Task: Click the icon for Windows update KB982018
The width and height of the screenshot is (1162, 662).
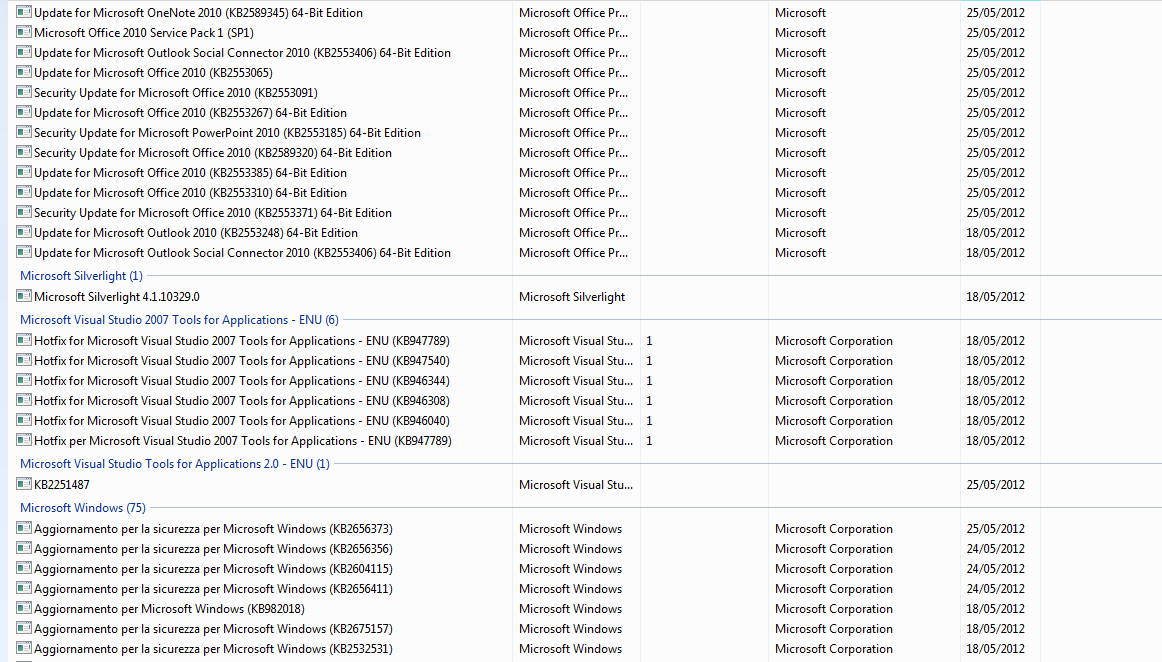Action: [x=24, y=608]
